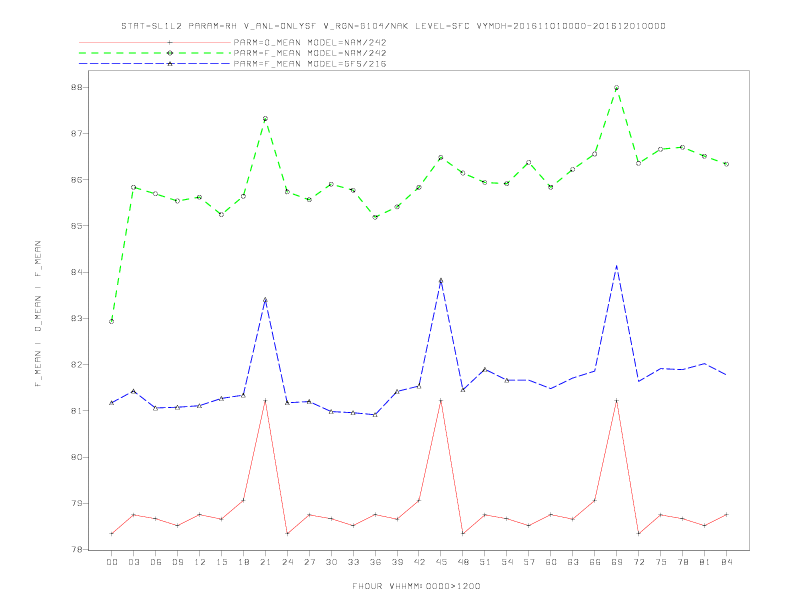This screenshot has width=792, height=612.
Task: Click y-axis tick label 80
Action: click(76, 457)
